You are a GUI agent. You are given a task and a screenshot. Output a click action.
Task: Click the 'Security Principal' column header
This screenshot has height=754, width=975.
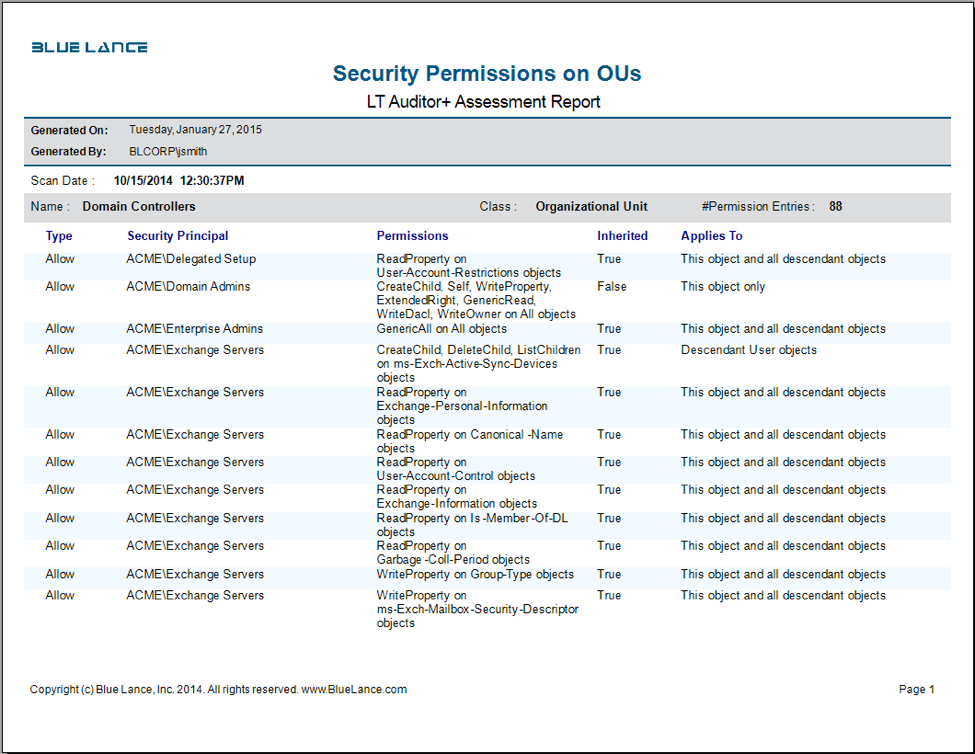point(178,236)
